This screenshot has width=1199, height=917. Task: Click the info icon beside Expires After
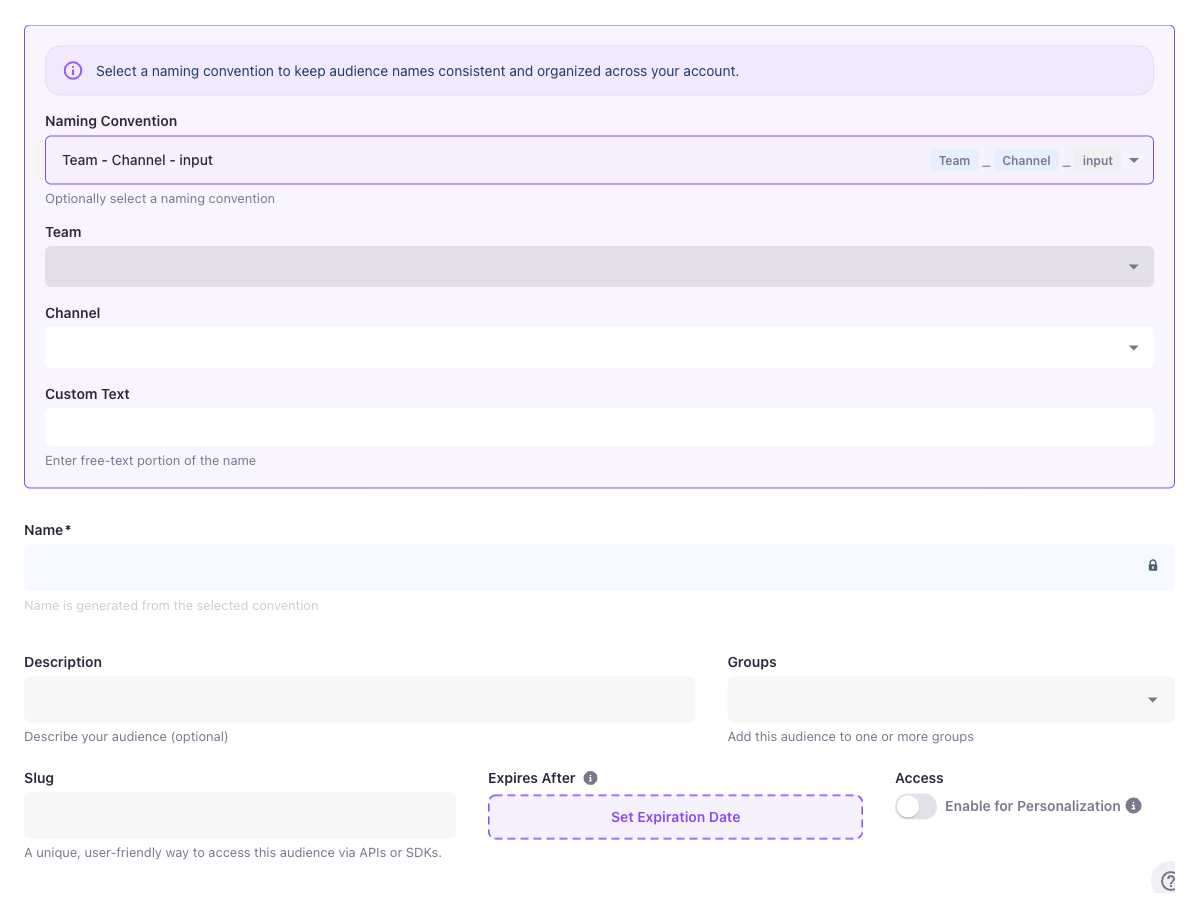590,777
